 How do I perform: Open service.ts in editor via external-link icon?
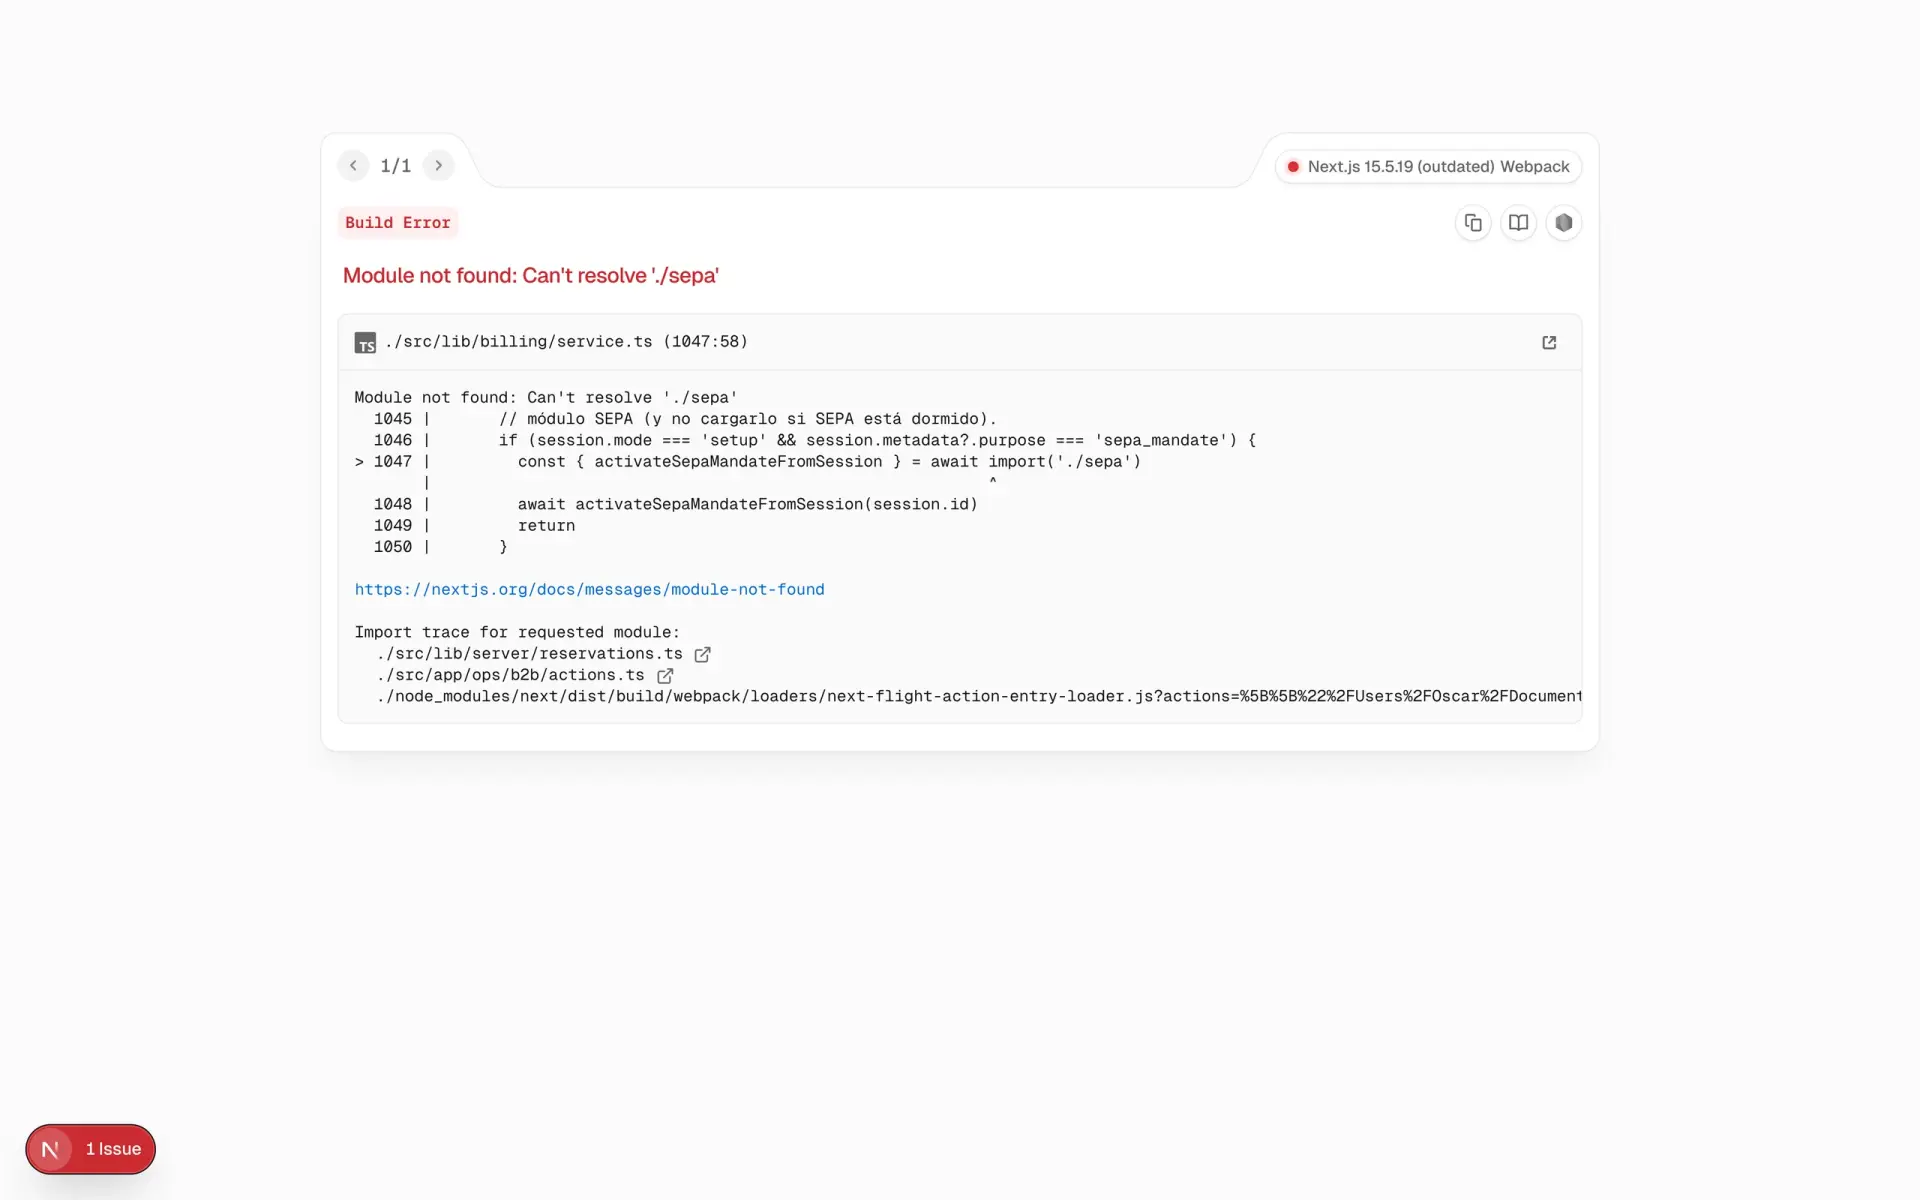click(1549, 343)
